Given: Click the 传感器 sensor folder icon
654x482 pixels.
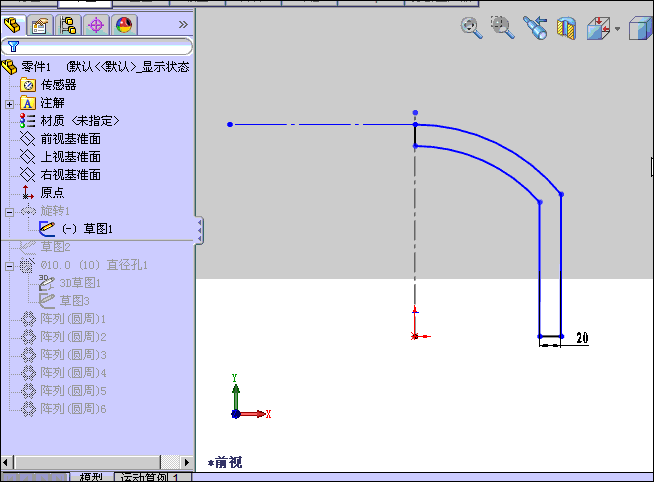Looking at the screenshot, I should [28, 85].
